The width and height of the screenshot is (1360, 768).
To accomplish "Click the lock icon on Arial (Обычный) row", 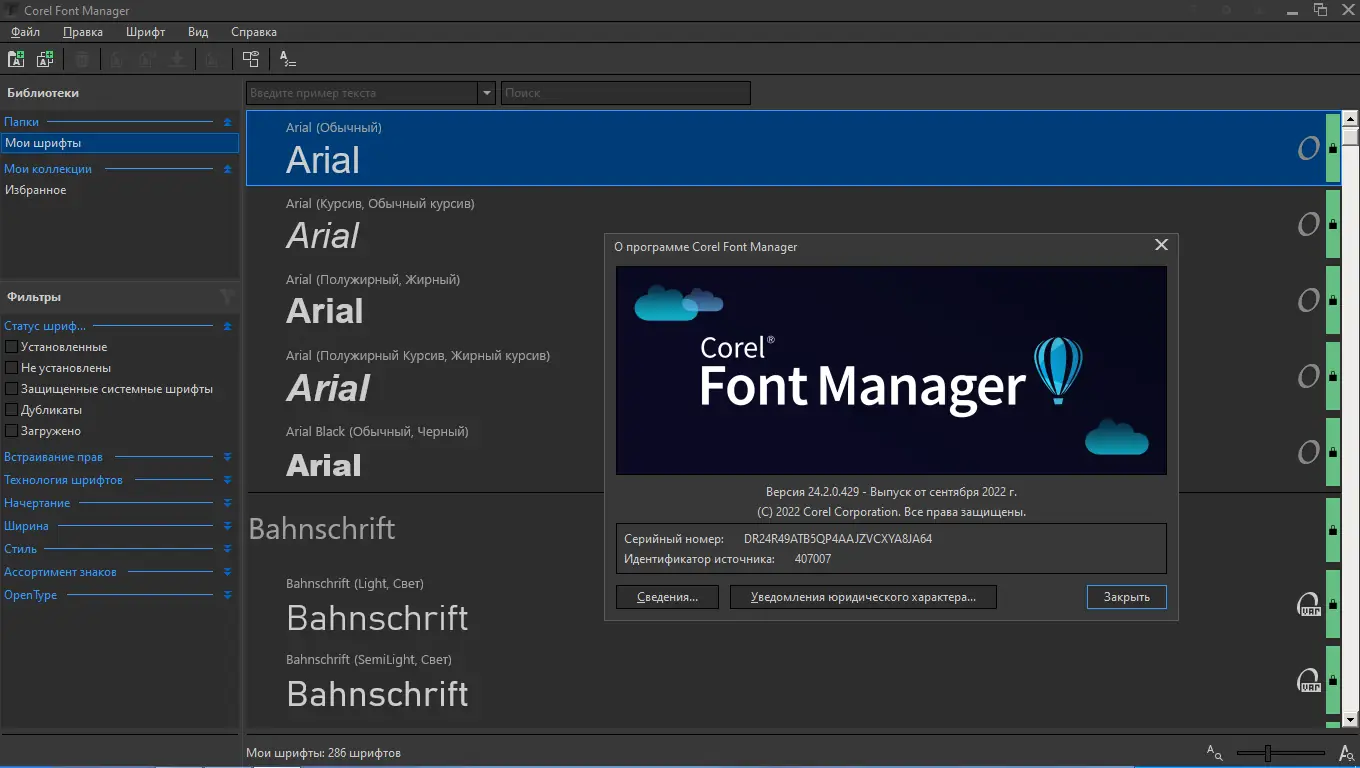I will [1333, 149].
